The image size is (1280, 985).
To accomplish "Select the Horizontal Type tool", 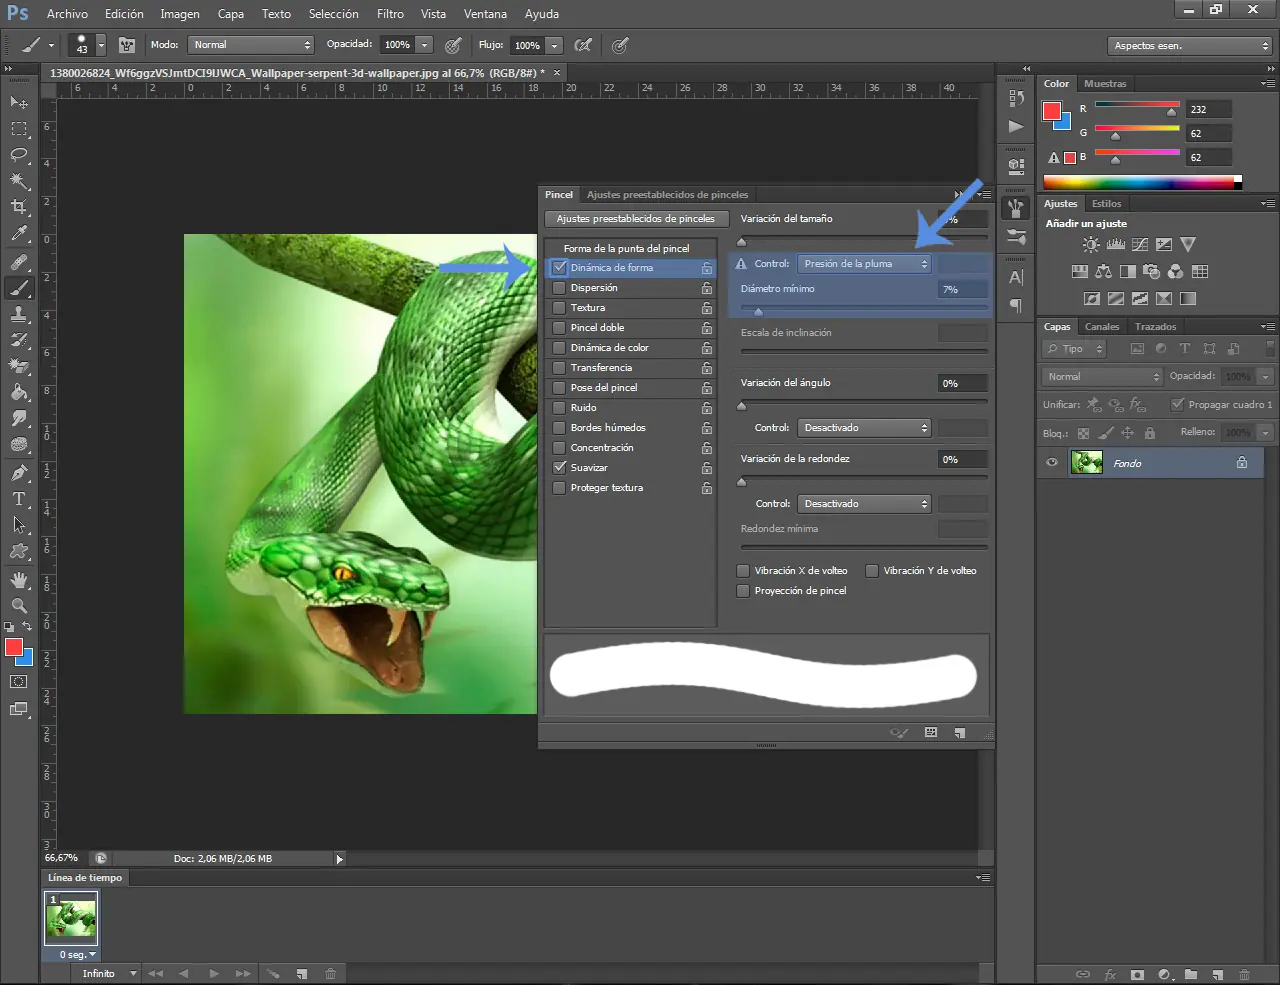I will click(x=19, y=499).
